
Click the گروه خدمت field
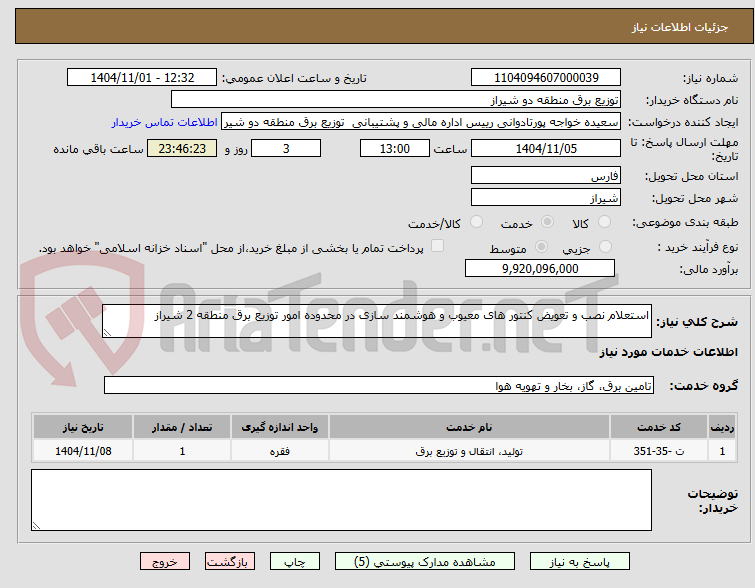pyautogui.click(x=379, y=385)
